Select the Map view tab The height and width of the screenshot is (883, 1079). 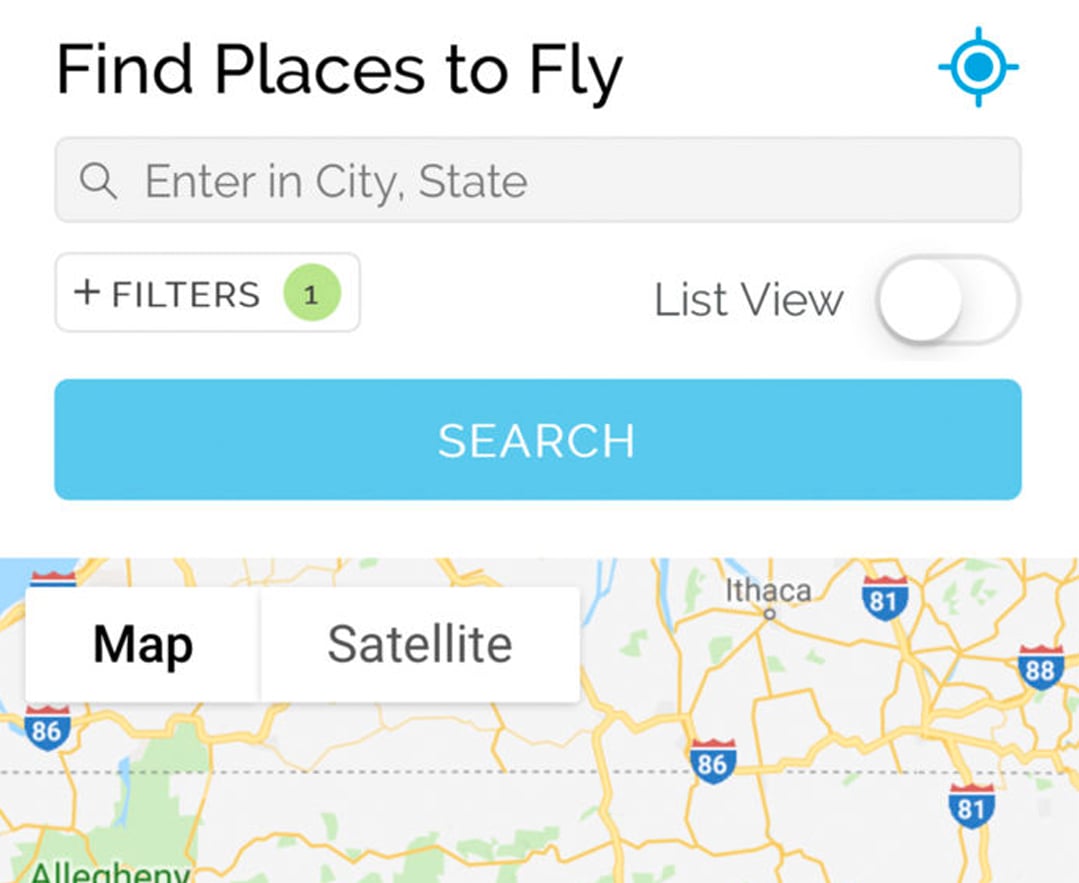pos(142,645)
